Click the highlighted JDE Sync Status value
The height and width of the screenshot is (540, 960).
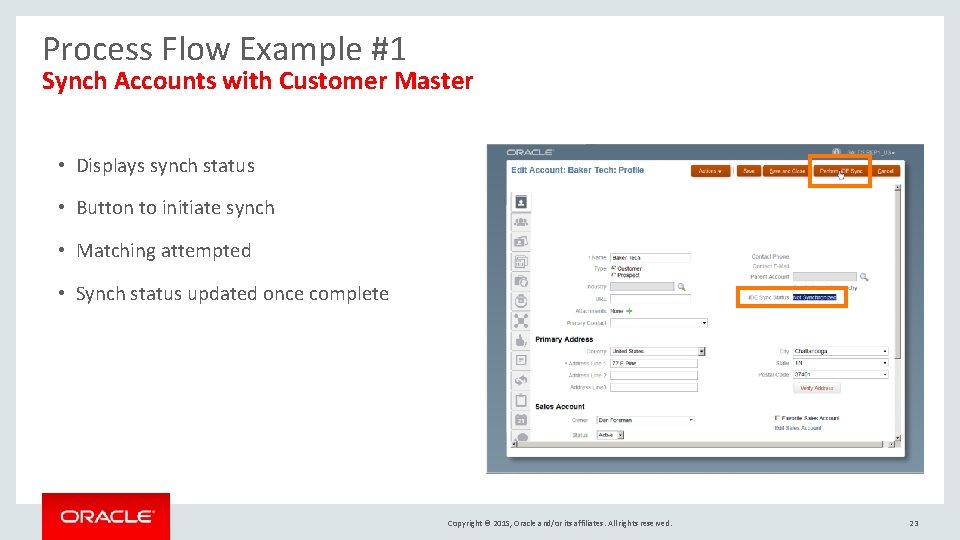814,297
